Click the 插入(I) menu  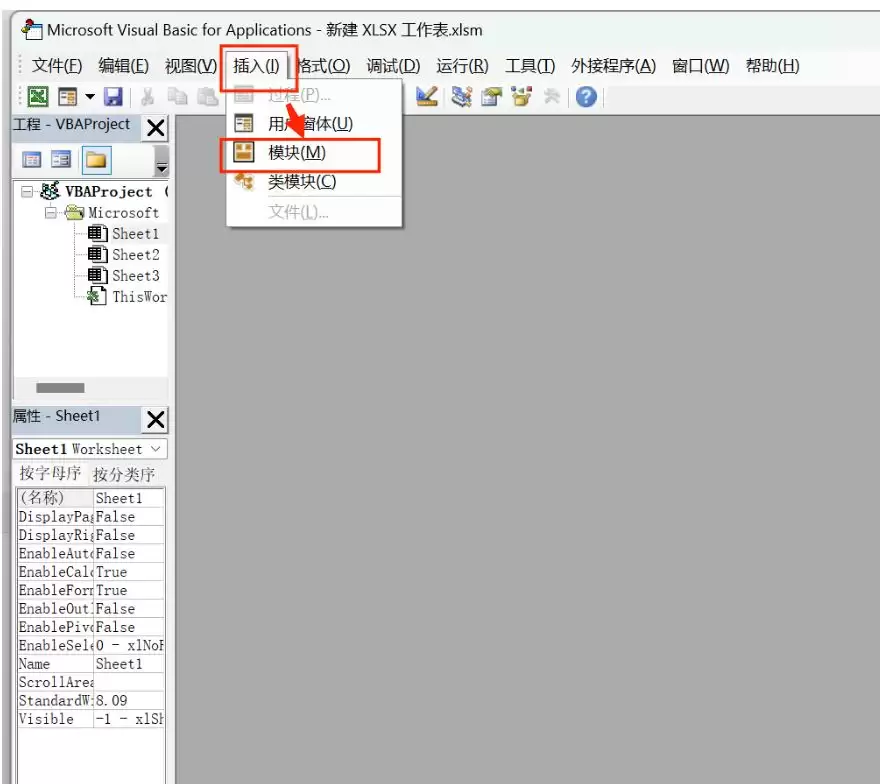click(x=256, y=66)
